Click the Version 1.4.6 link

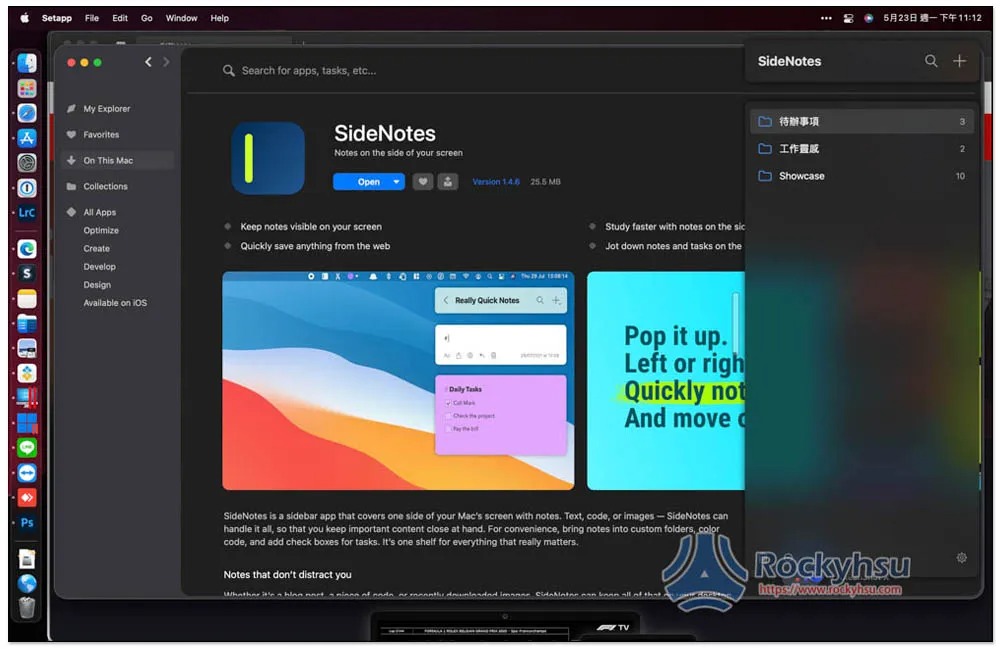495,181
